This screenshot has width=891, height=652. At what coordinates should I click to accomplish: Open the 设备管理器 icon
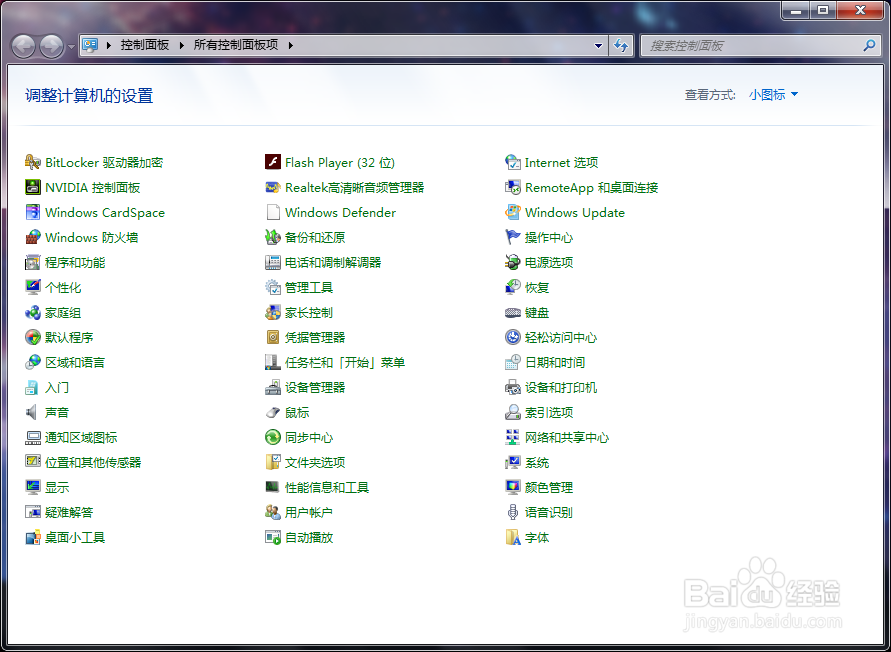273,388
